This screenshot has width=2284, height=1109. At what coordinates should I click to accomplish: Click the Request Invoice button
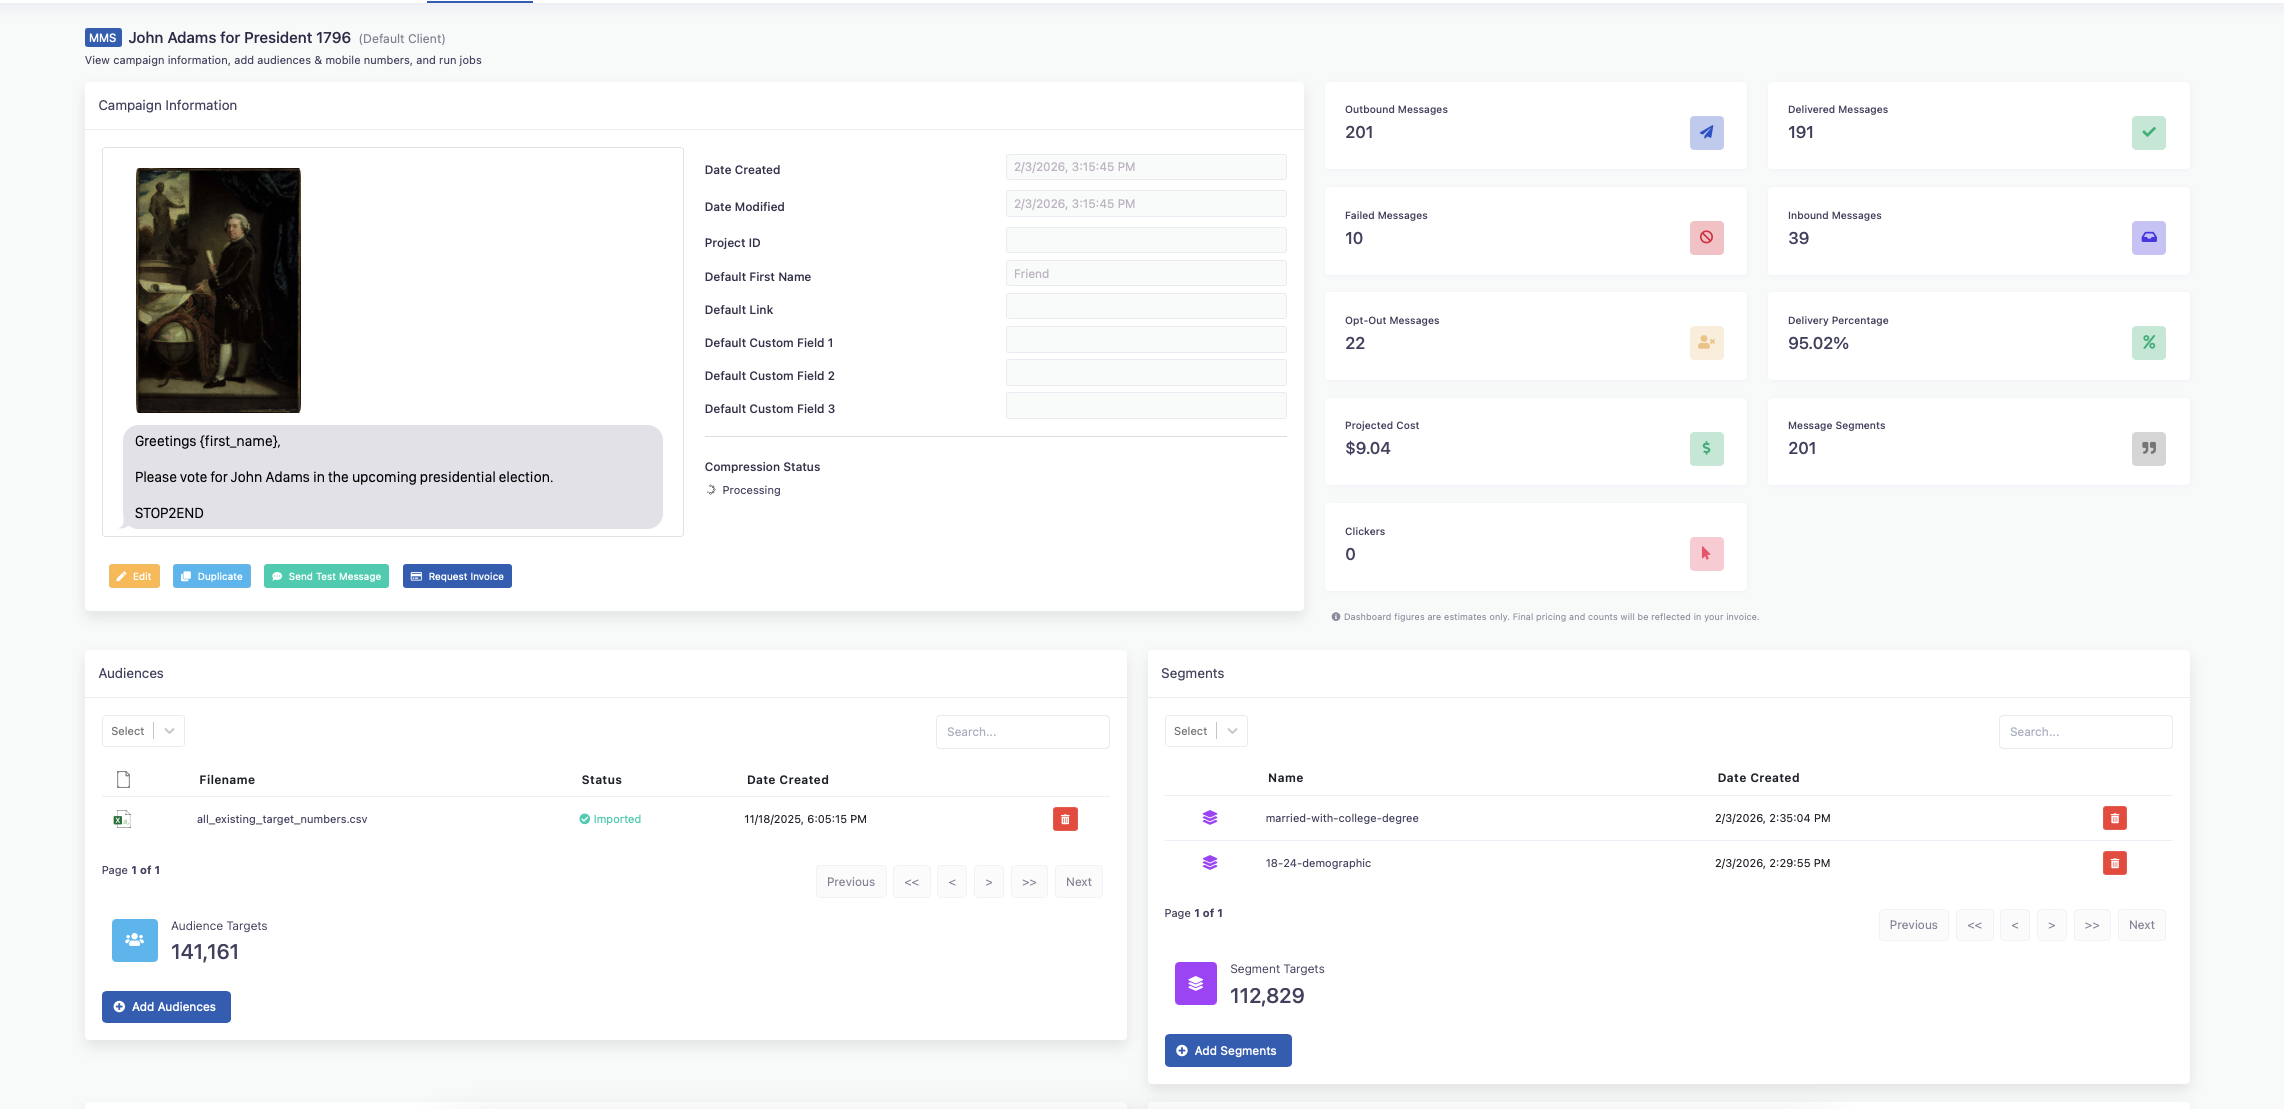[x=457, y=576]
